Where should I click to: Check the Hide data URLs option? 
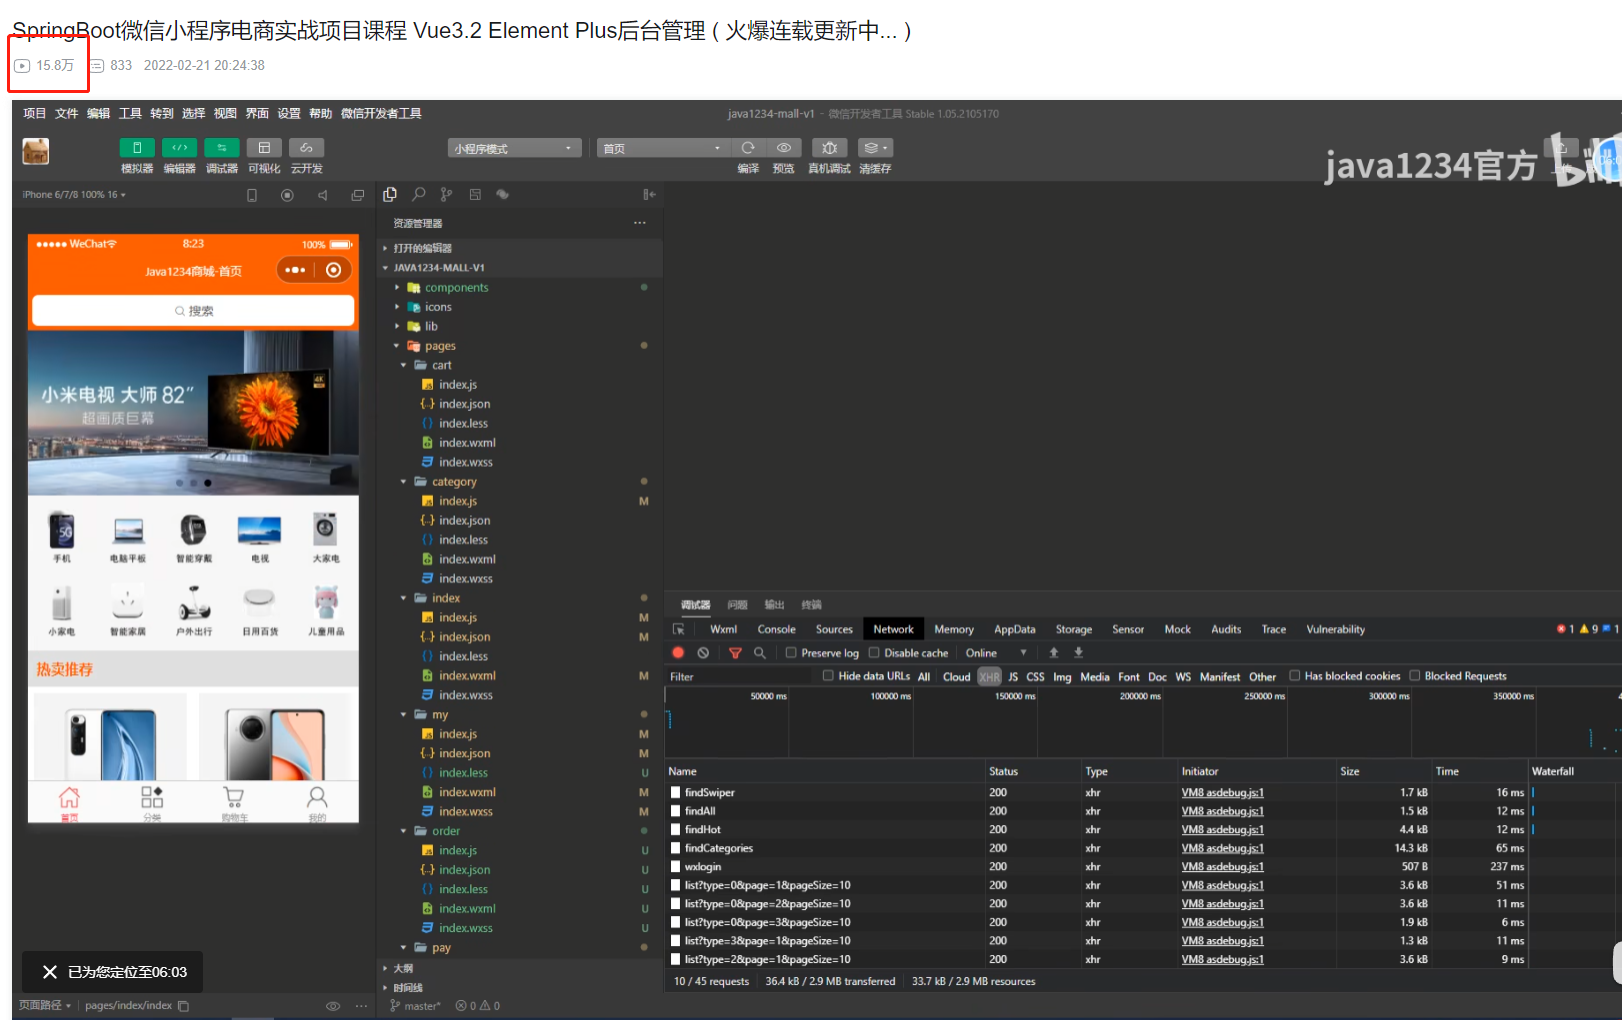coord(828,676)
